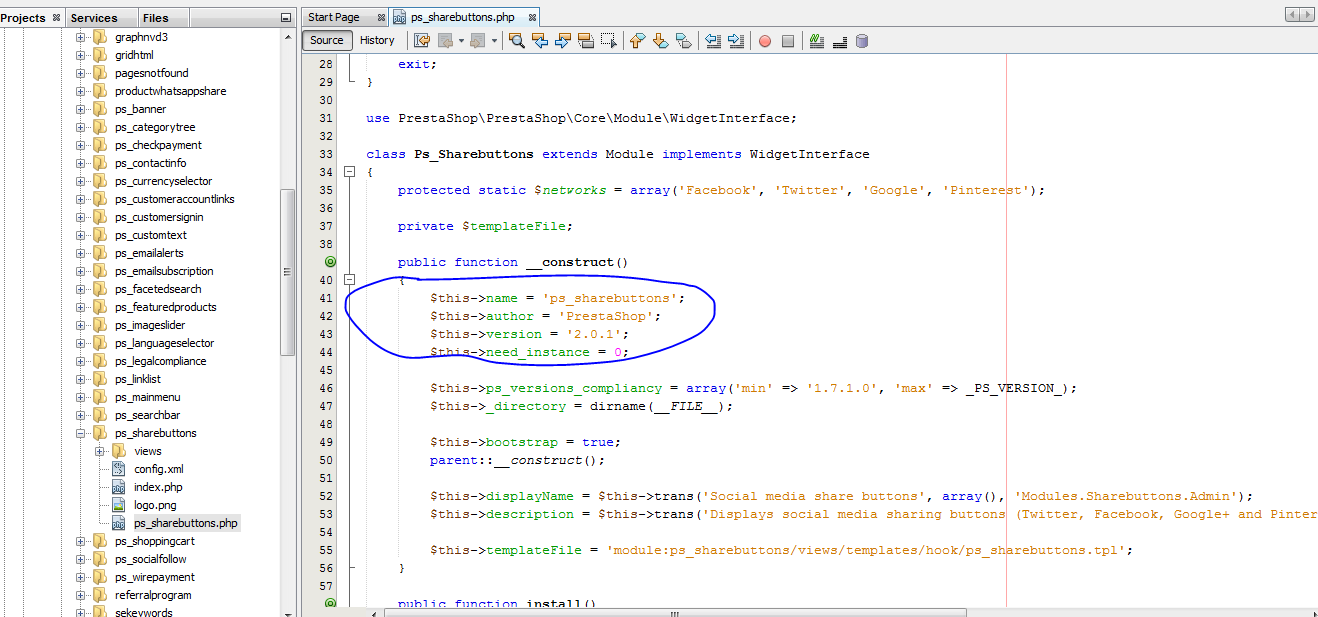Click the config.xml file icon
Viewport: 1318px width, 617px height.
click(119, 469)
